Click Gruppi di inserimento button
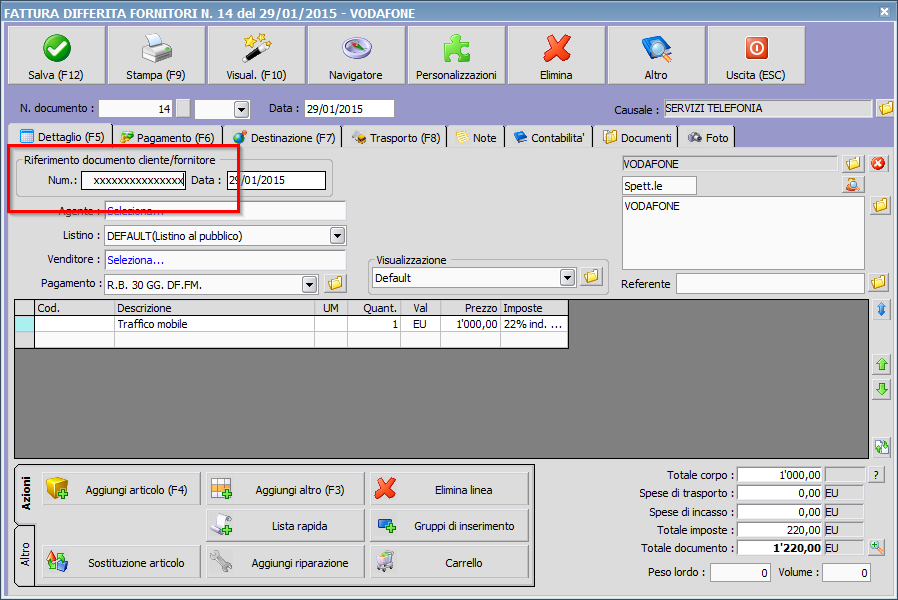 [x=449, y=526]
